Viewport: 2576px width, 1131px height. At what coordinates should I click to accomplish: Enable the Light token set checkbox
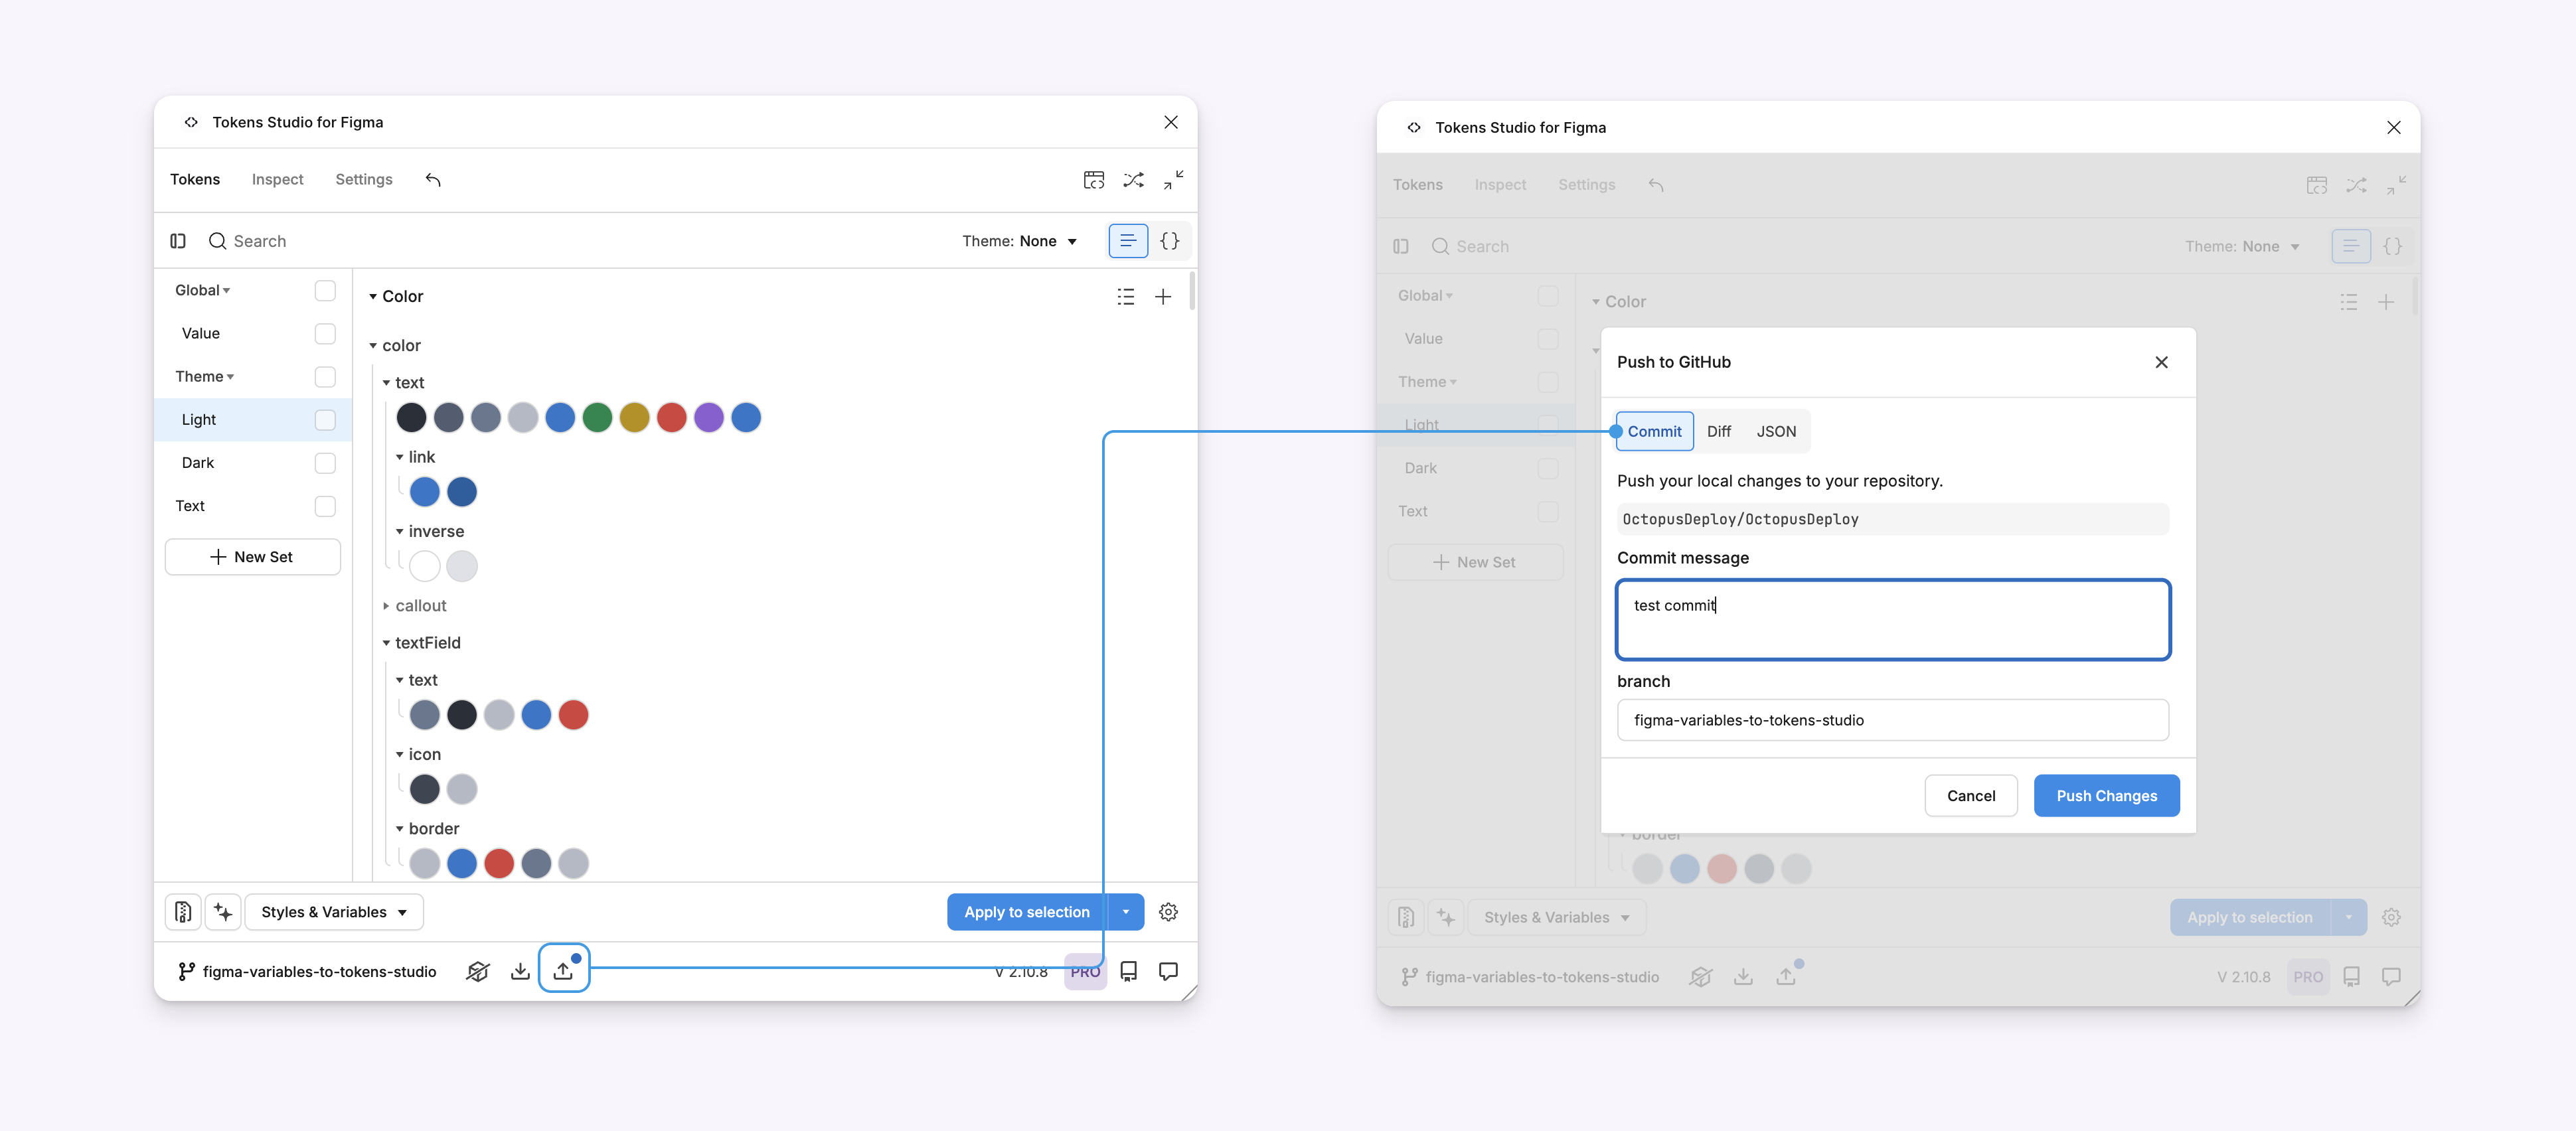tap(325, 420)
